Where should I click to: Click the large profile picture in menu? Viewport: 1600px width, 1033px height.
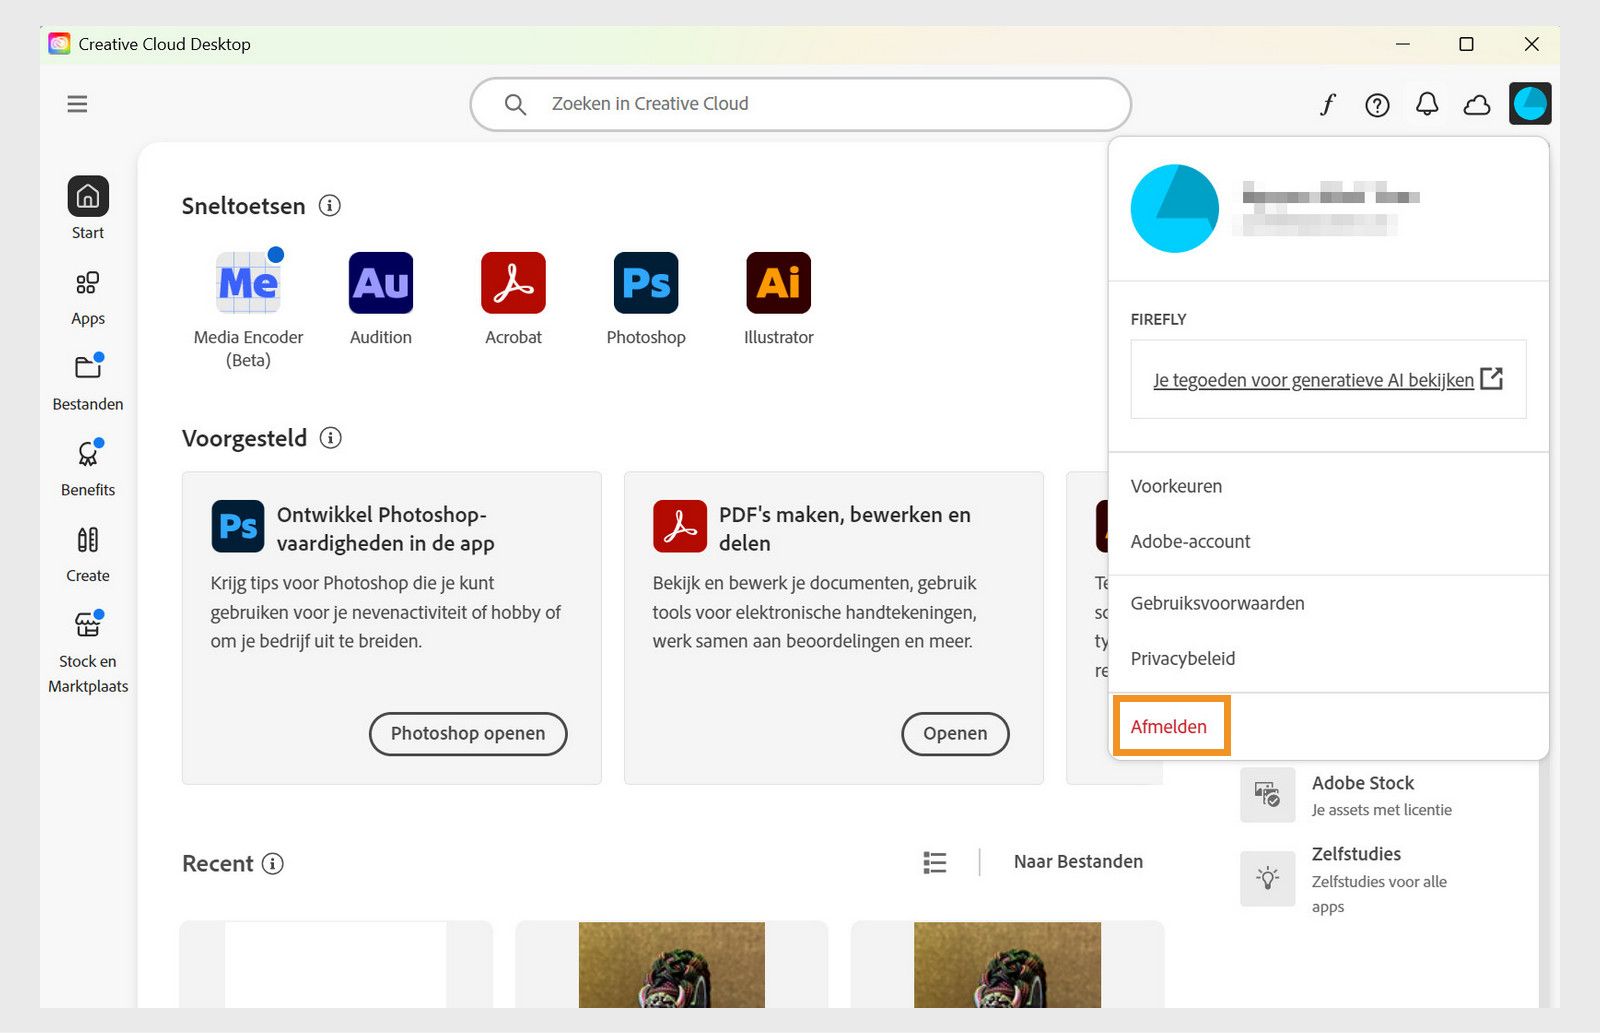[x=1174, y=208]
